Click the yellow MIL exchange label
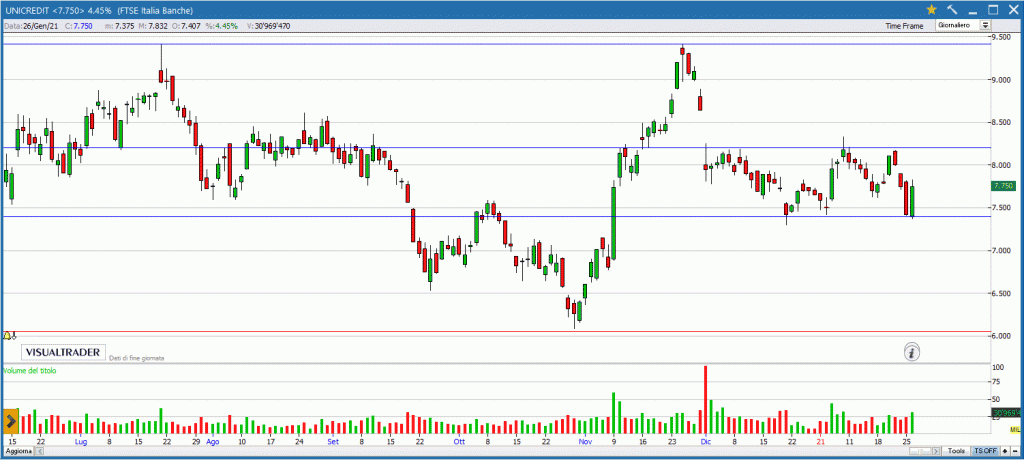Image resolution: width=1024 pixels, height=460 pixels. (x=1015, y=430)
